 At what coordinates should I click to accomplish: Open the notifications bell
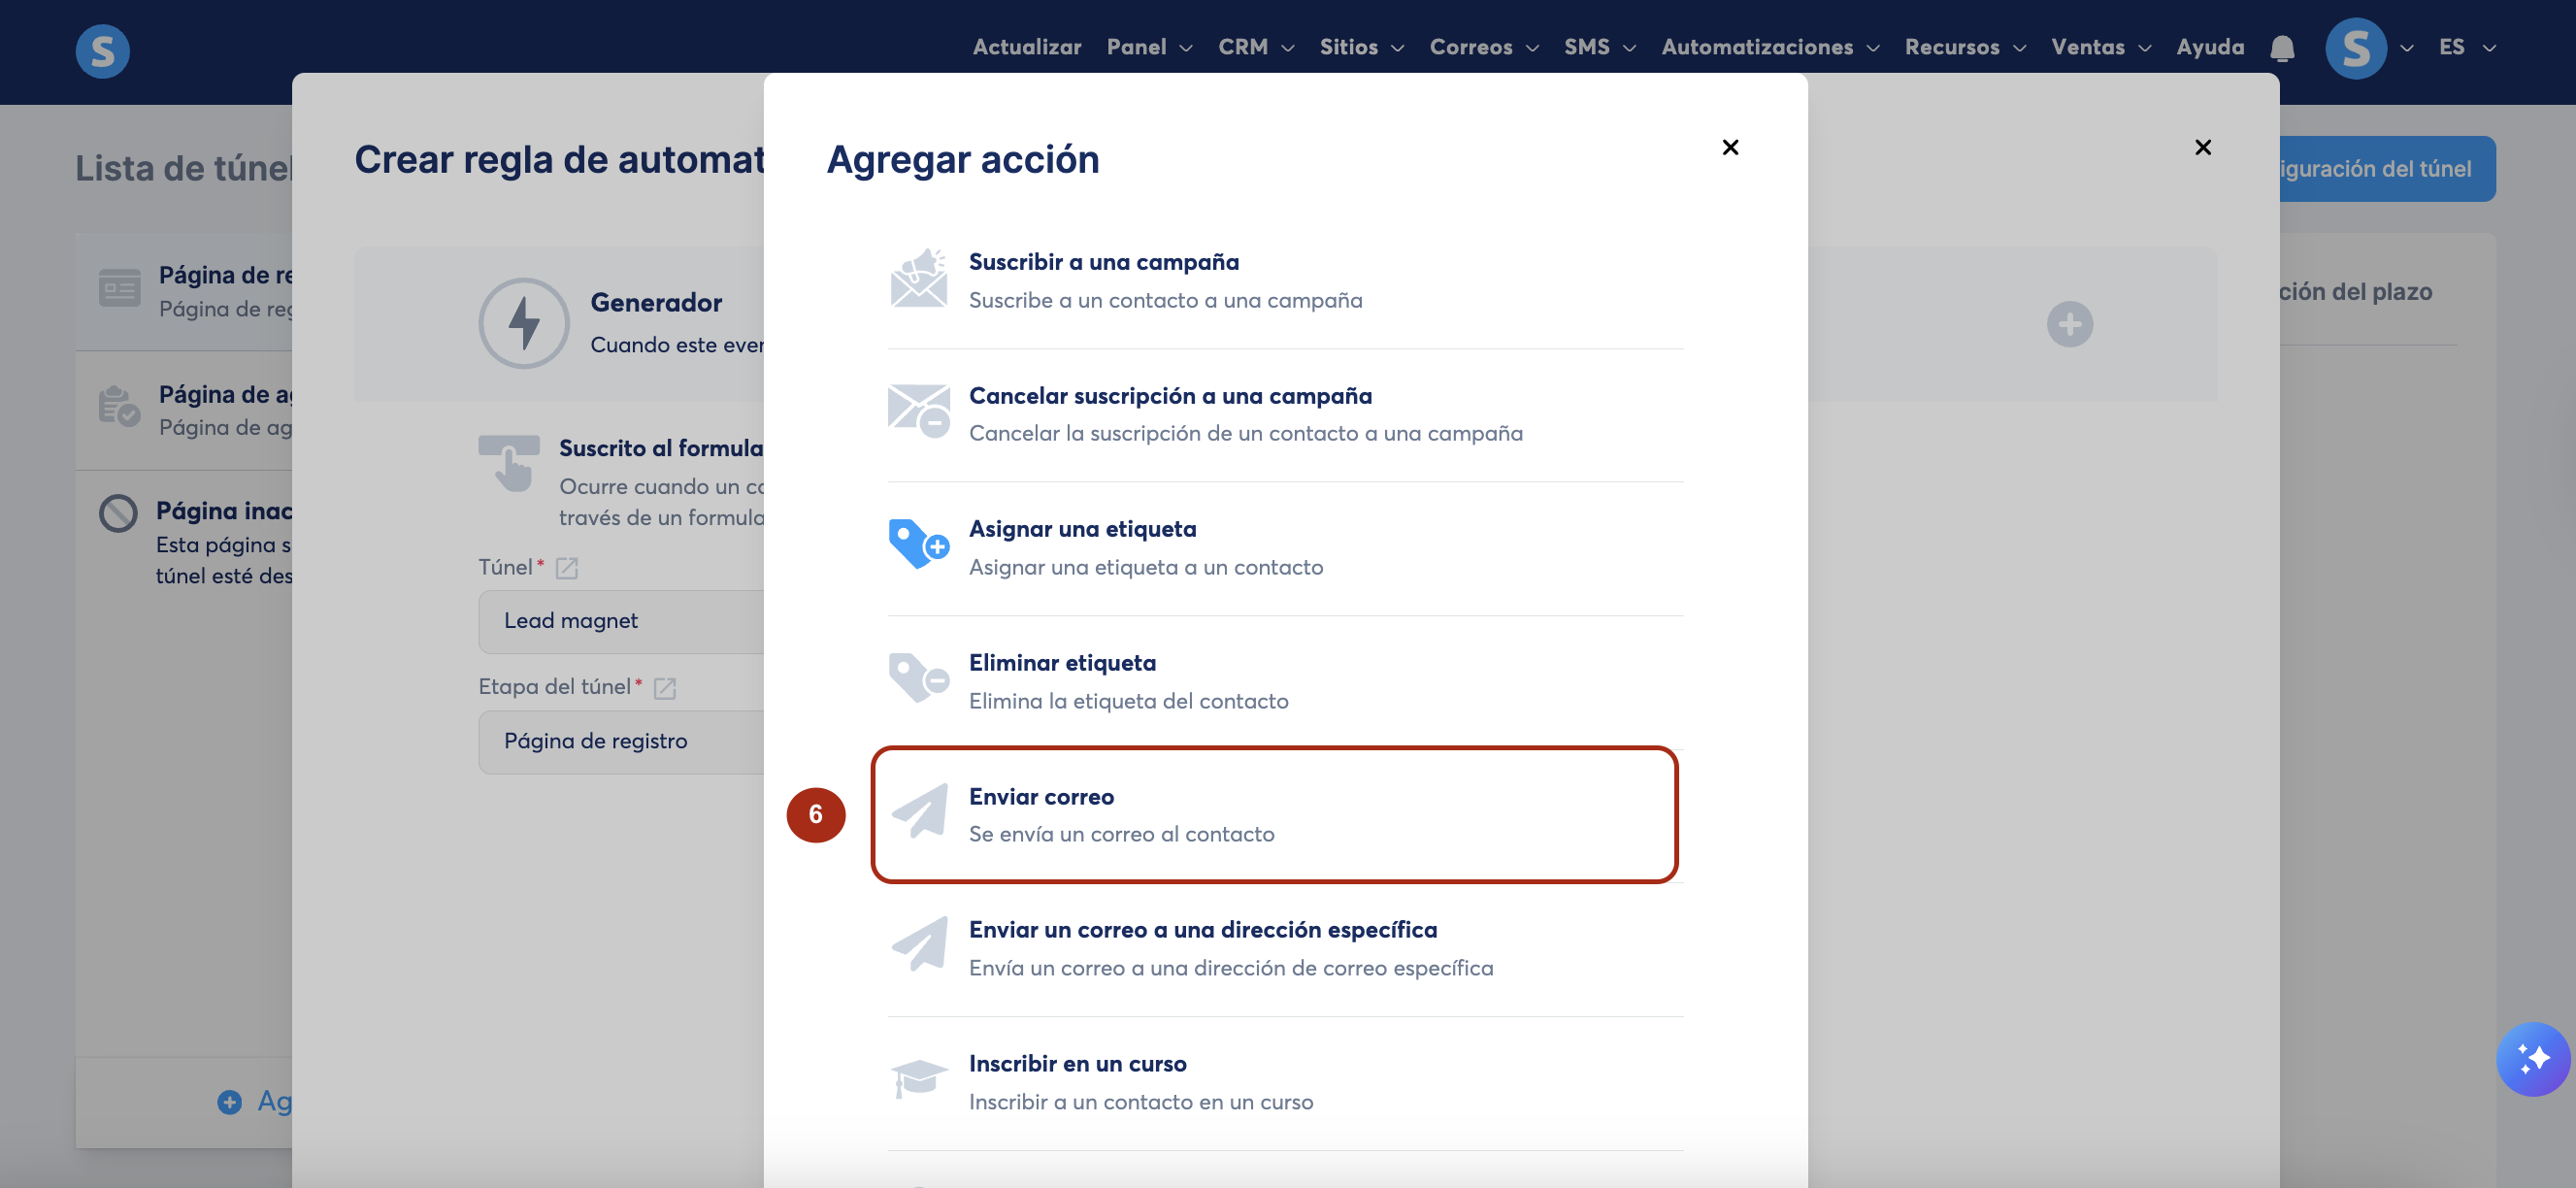(x=2281, y=48)
